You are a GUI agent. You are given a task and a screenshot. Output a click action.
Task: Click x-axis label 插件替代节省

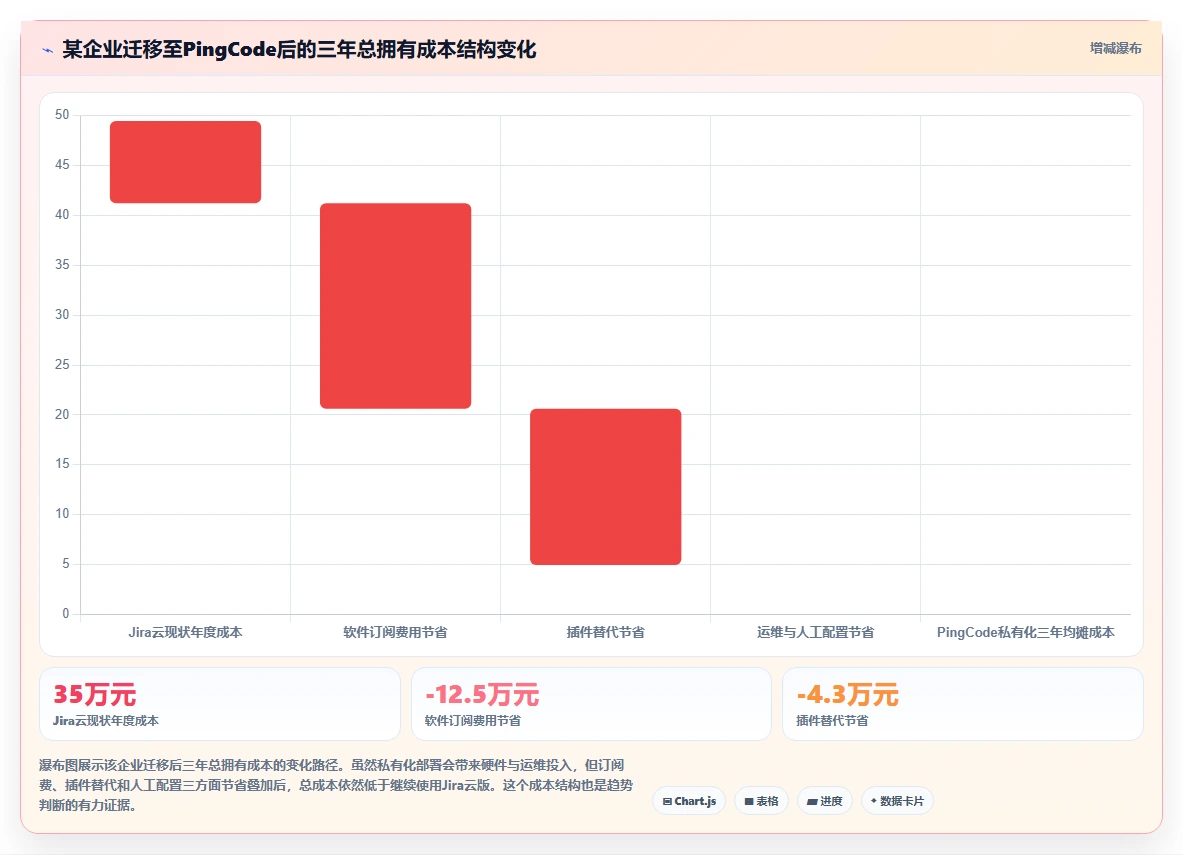[606, 632]
